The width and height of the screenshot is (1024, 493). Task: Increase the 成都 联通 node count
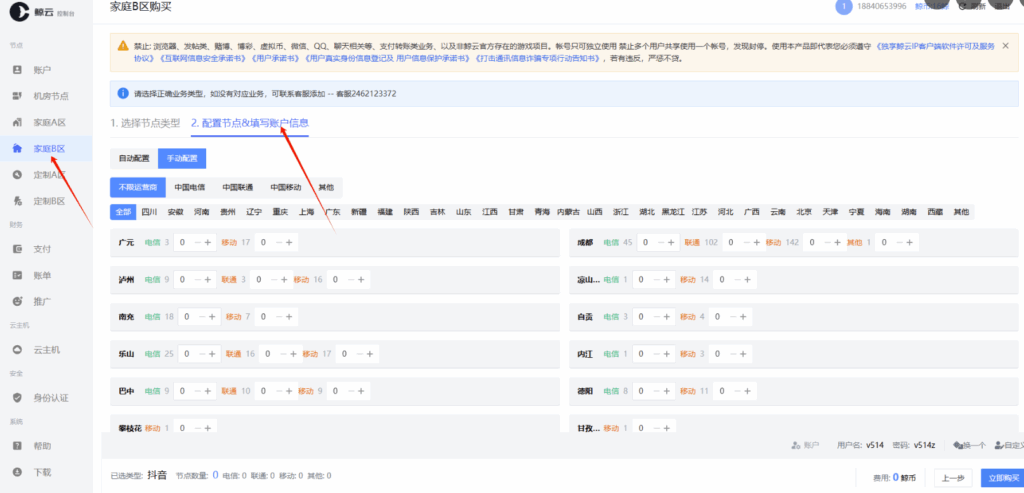(x=758, y=242)
